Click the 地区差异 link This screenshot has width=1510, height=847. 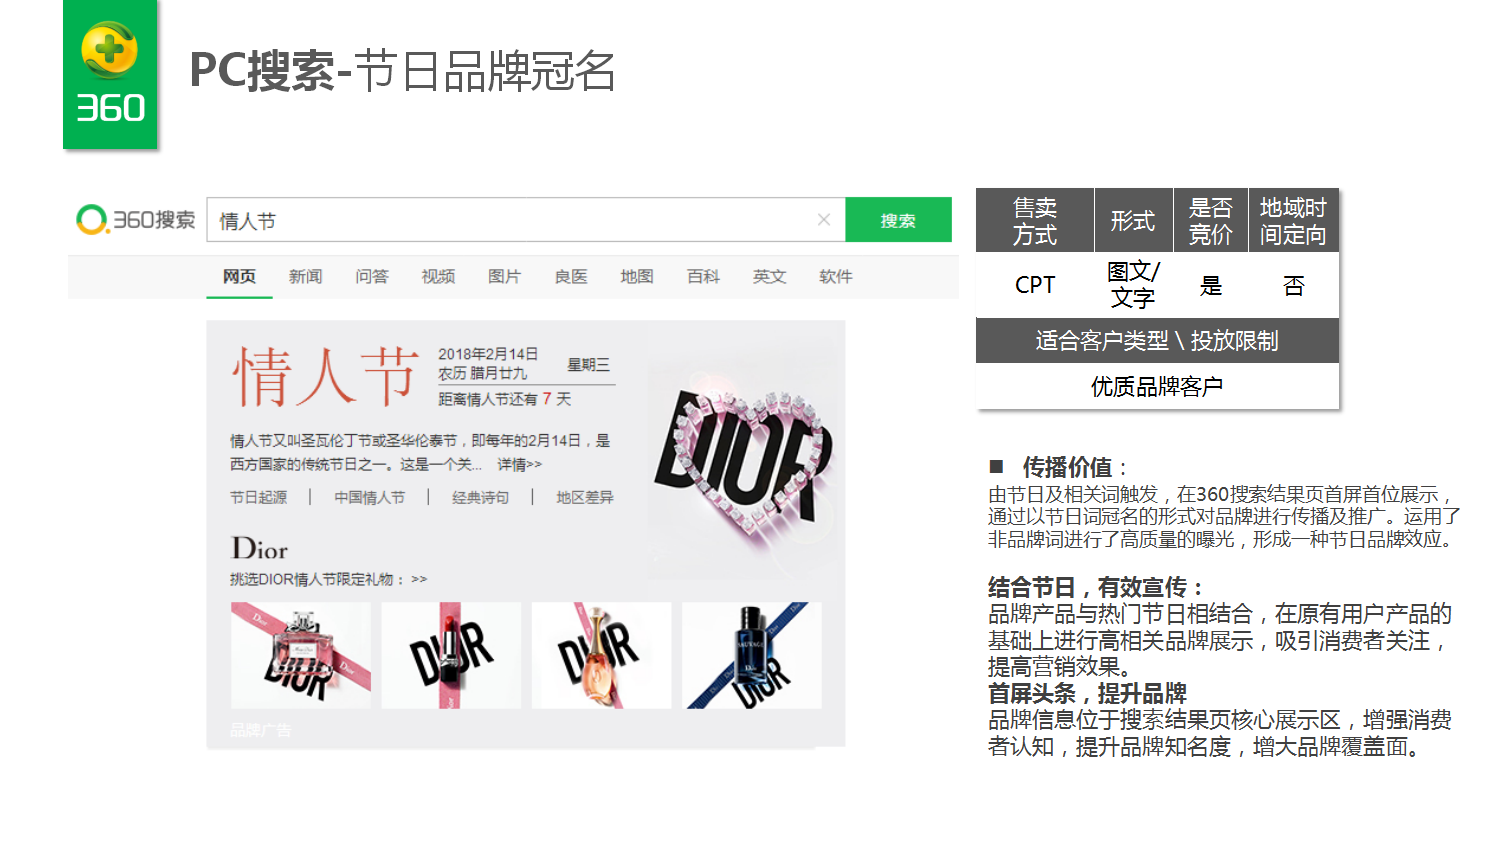(585, 497)
